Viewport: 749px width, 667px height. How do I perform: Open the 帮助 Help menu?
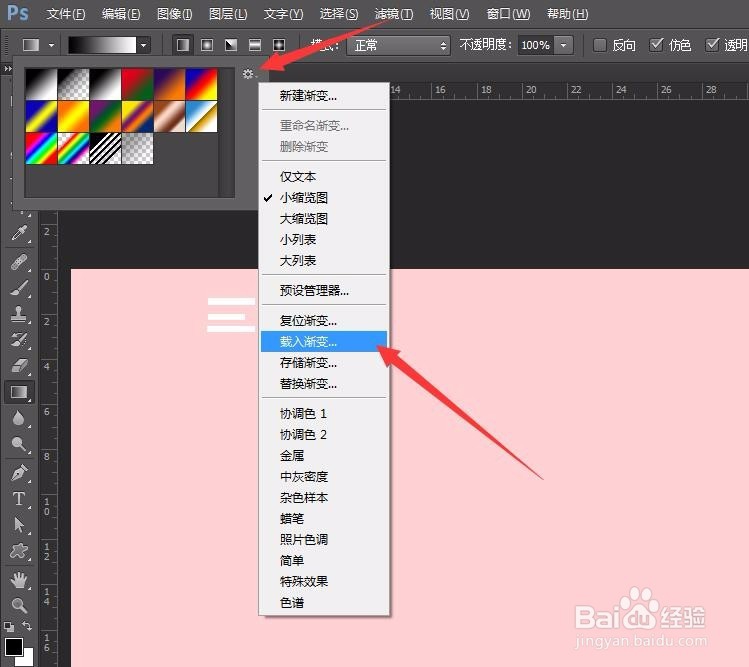(567, 14)
